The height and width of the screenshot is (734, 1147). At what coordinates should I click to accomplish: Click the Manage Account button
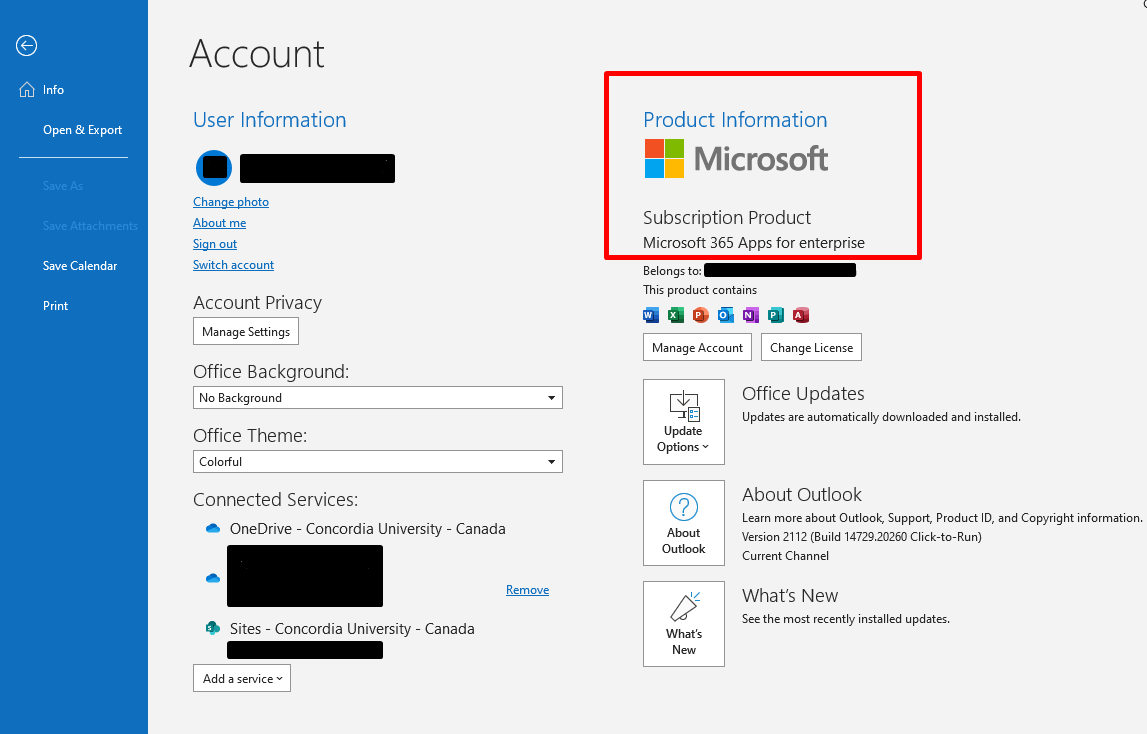[x=697, y=348]
